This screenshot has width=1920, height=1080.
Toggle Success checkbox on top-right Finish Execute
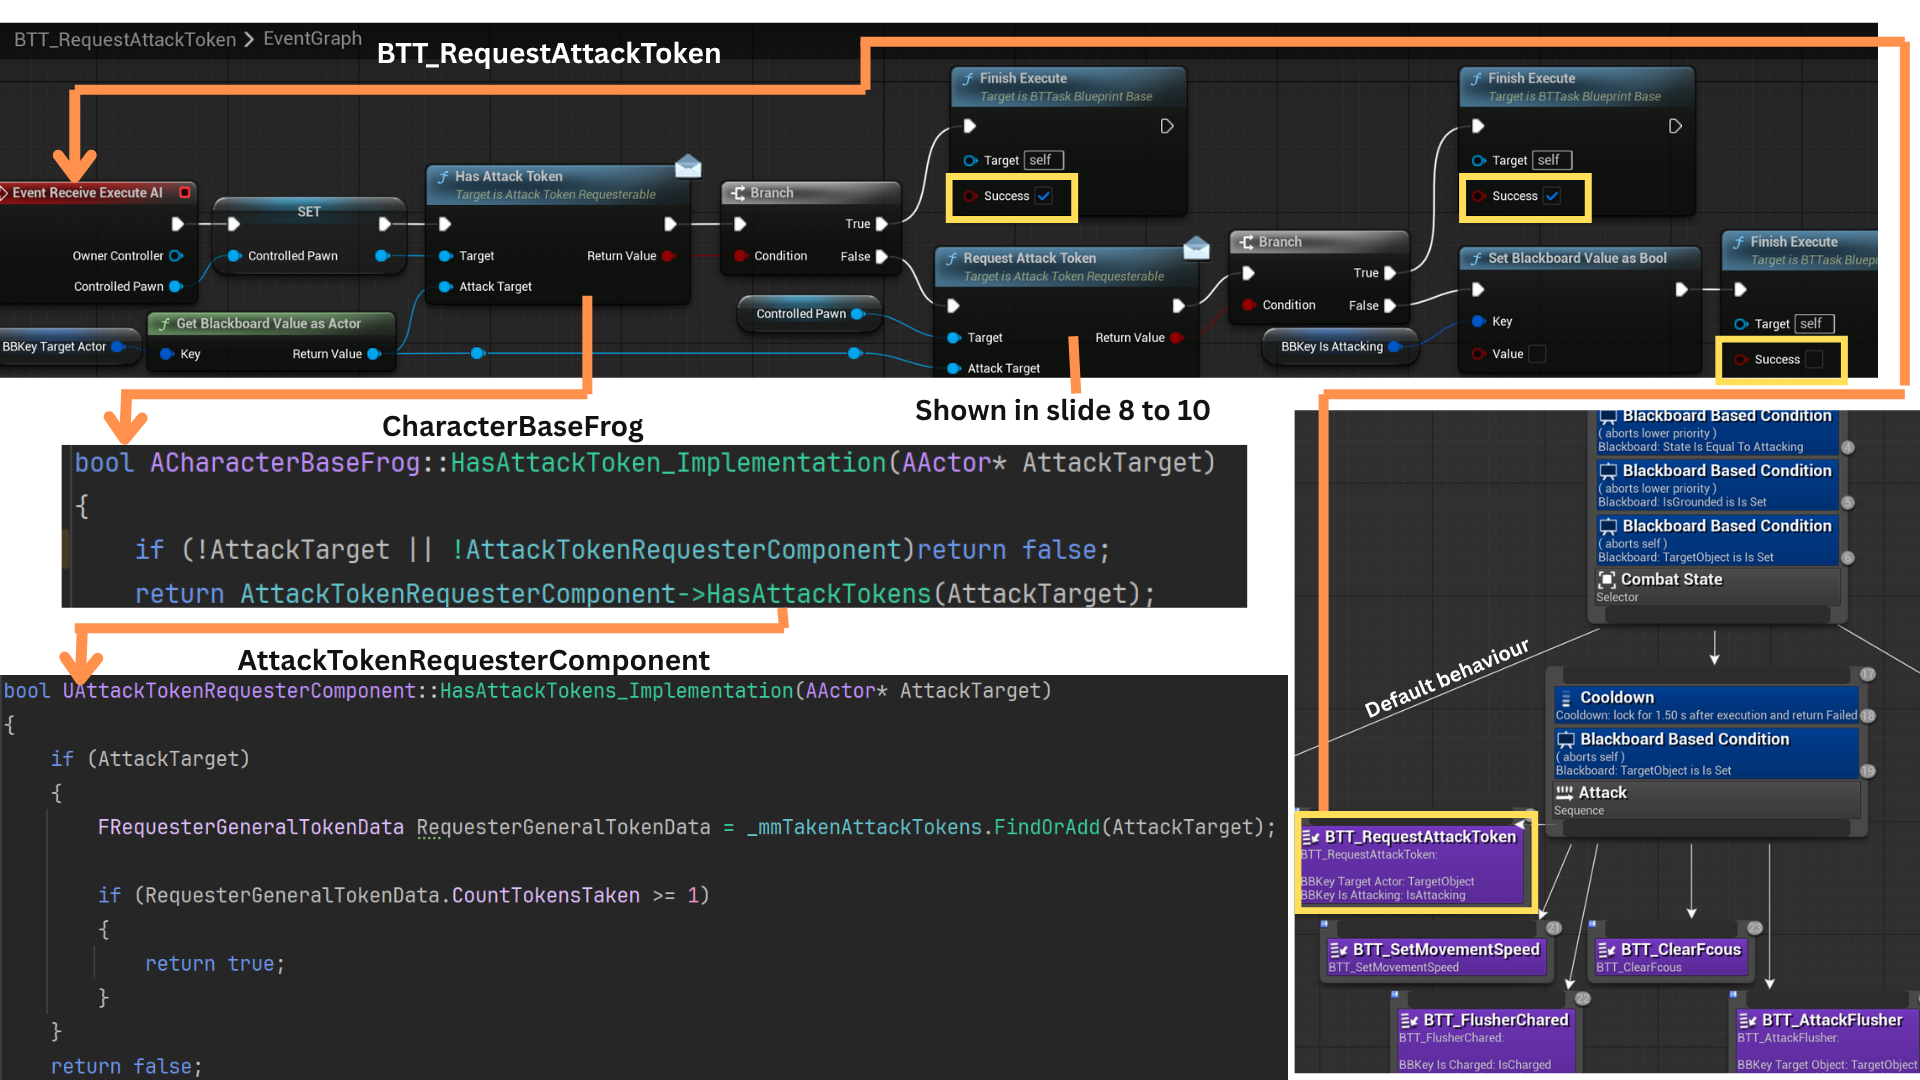pyautogui.click(x=1552, y=196)
